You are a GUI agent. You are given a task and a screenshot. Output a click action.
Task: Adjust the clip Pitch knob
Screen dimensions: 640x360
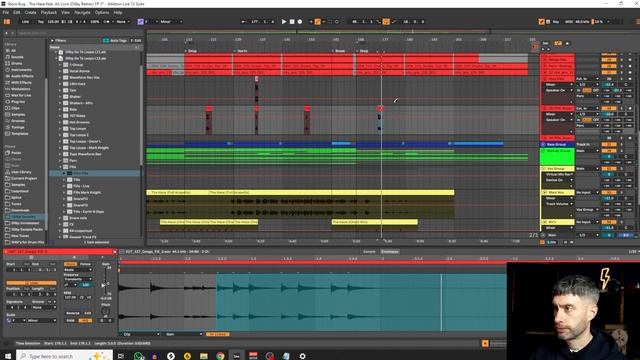(105, 311)
